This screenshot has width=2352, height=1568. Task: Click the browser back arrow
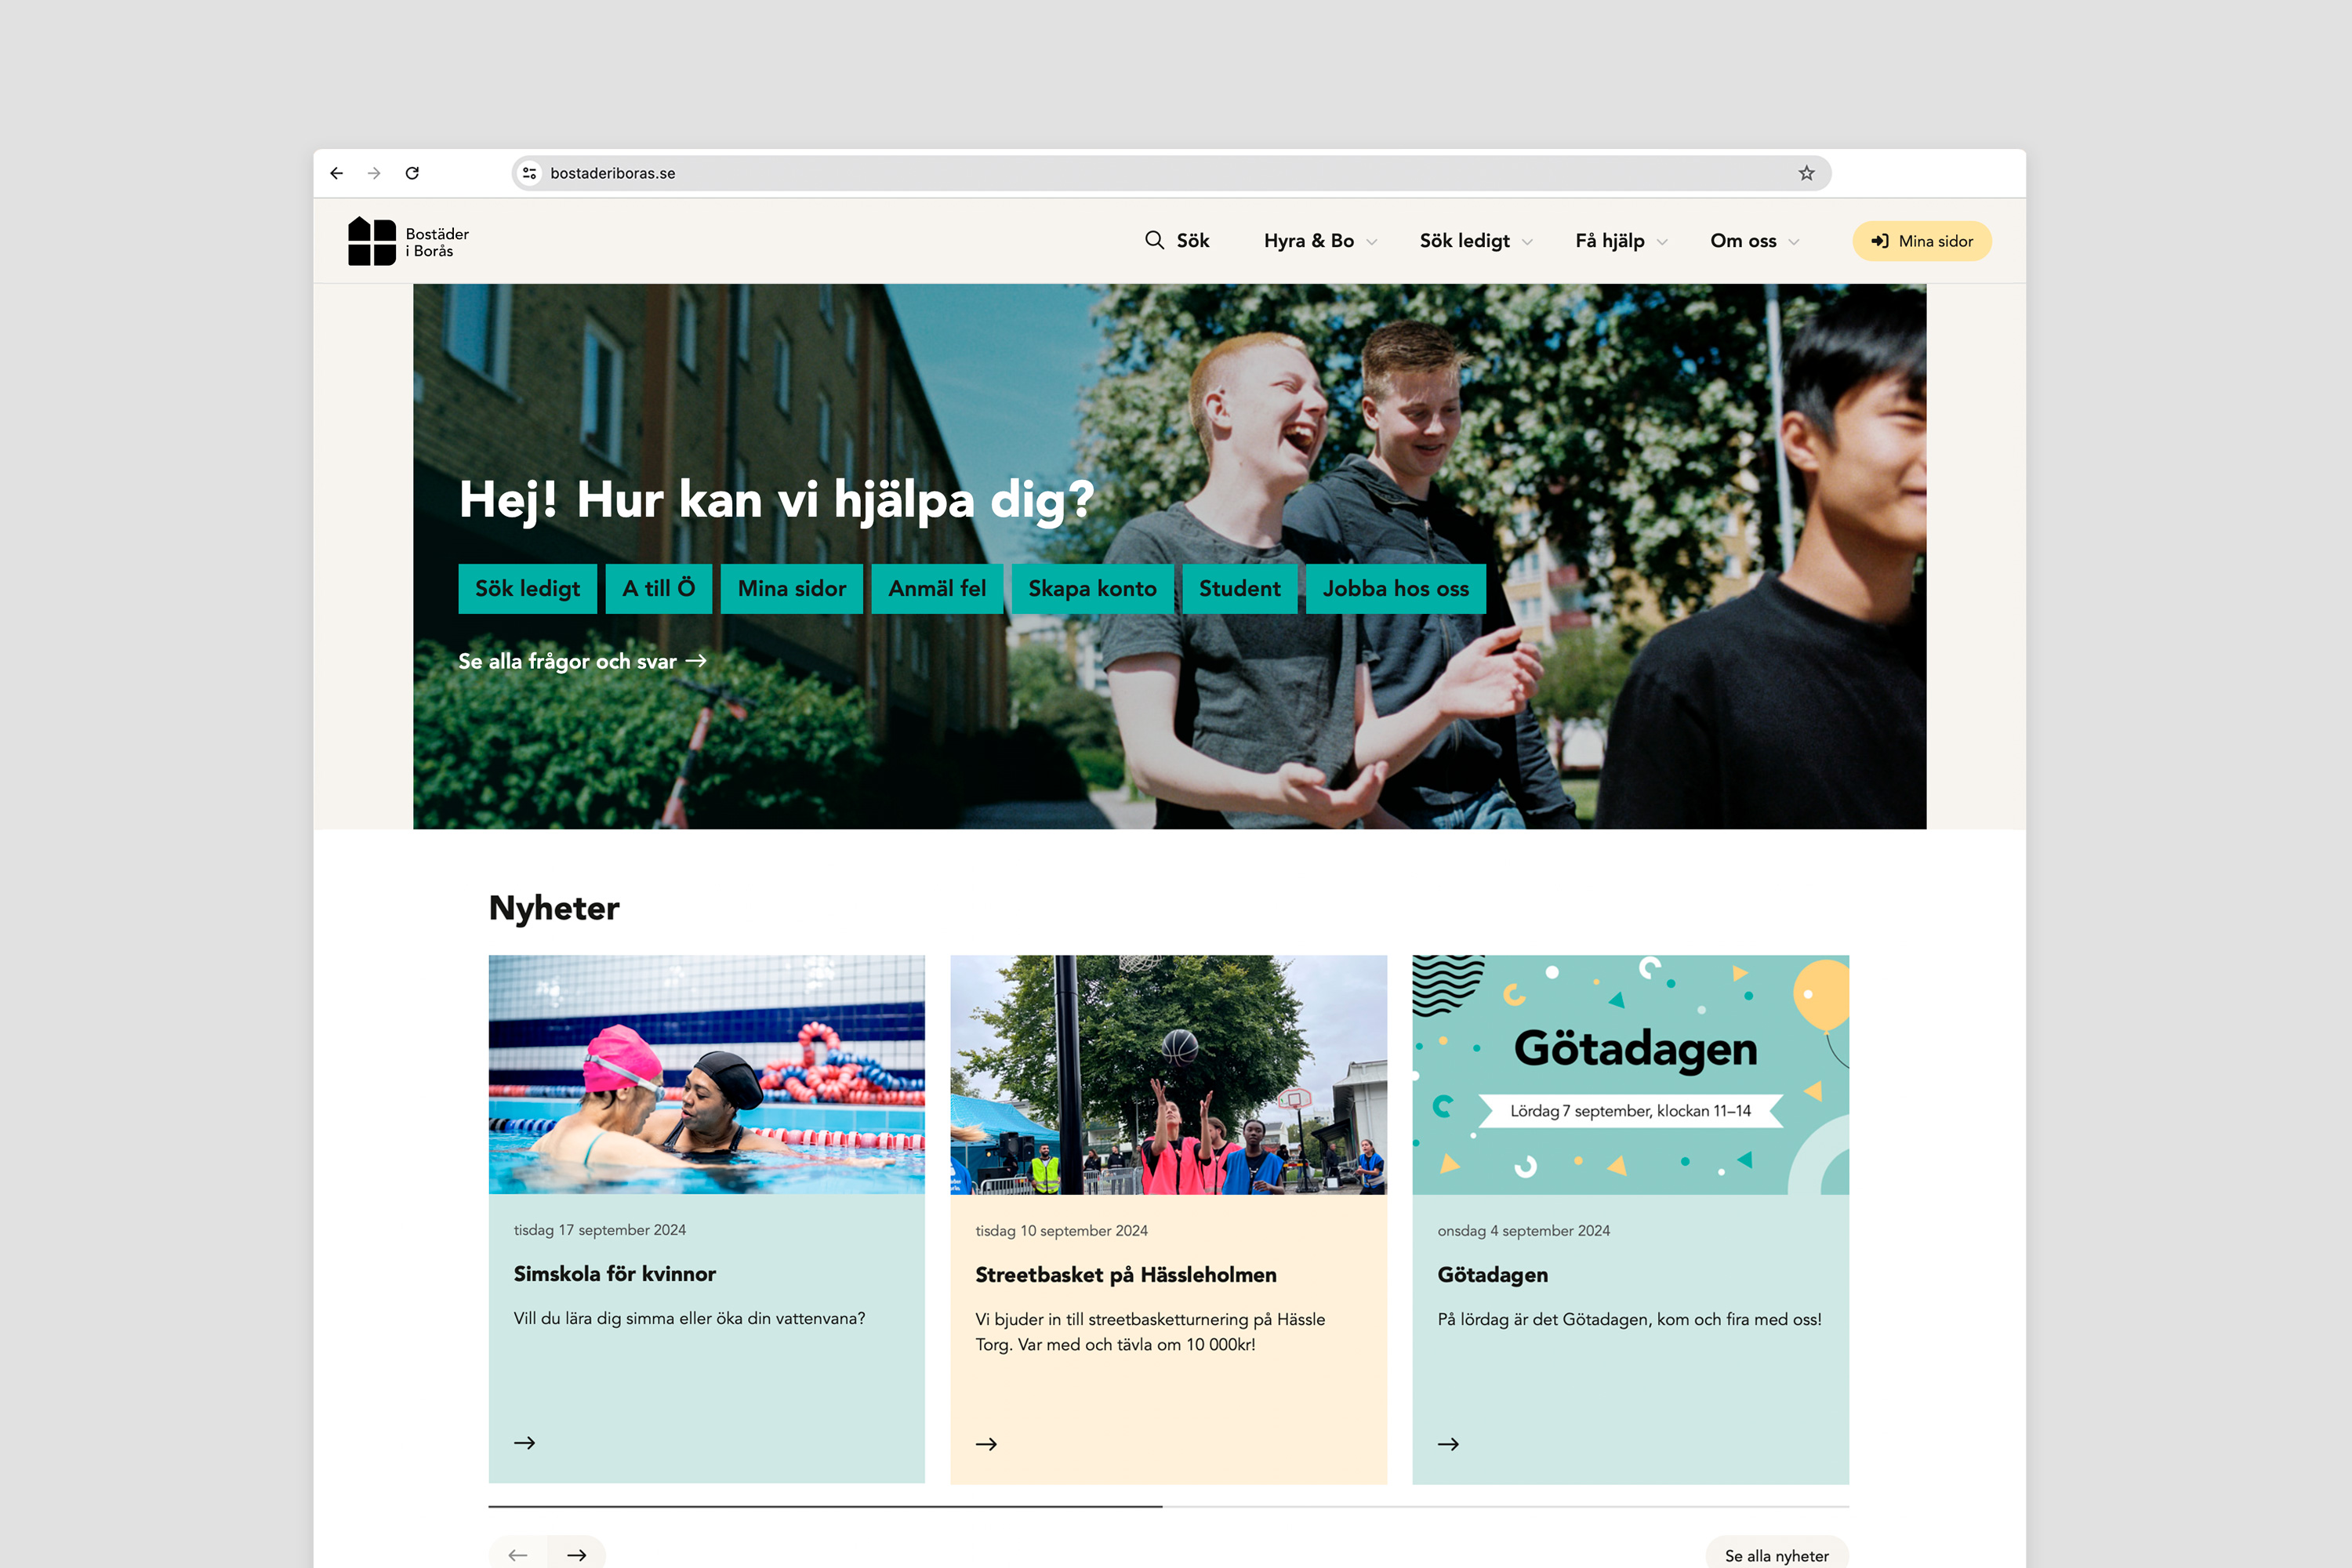337,173
